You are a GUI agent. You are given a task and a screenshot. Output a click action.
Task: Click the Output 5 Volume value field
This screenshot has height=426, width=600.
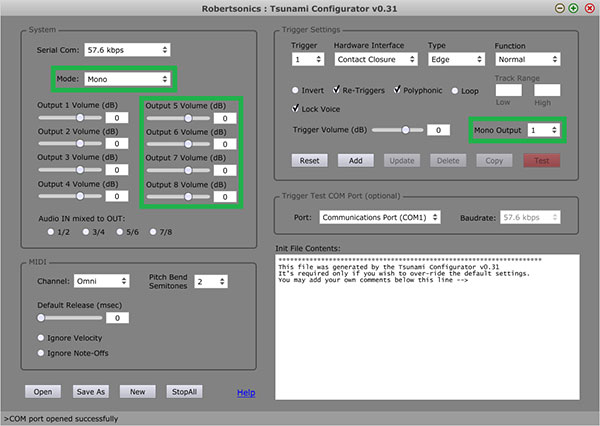click(x=225, y=119)
